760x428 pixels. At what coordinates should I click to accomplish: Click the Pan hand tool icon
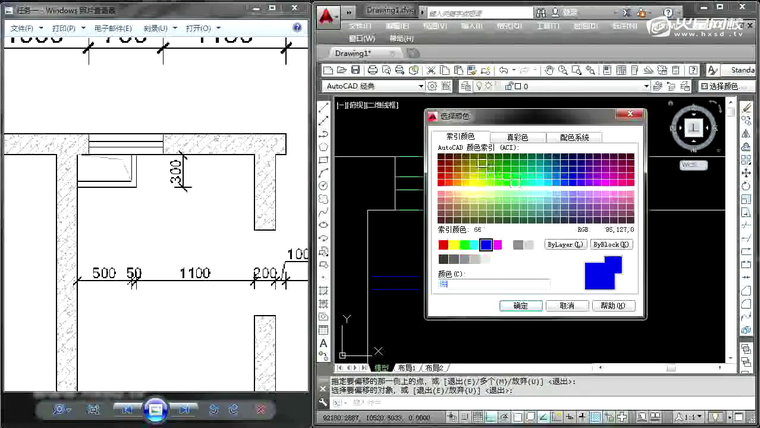[x=549, y=70]
